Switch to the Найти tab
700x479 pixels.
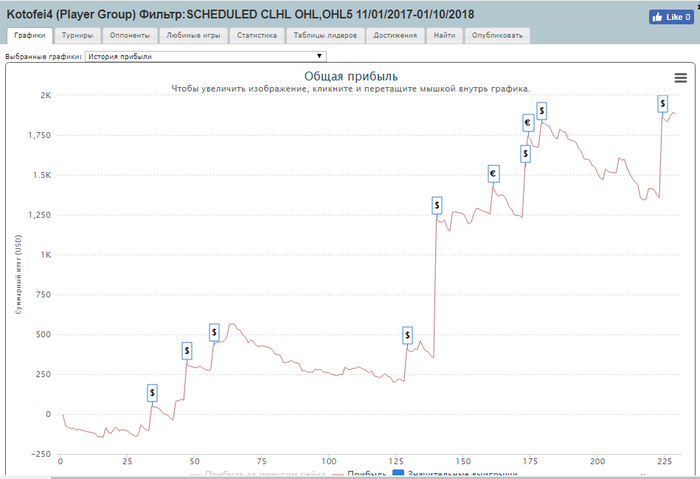pyautogui.click(x=445, y=35)
